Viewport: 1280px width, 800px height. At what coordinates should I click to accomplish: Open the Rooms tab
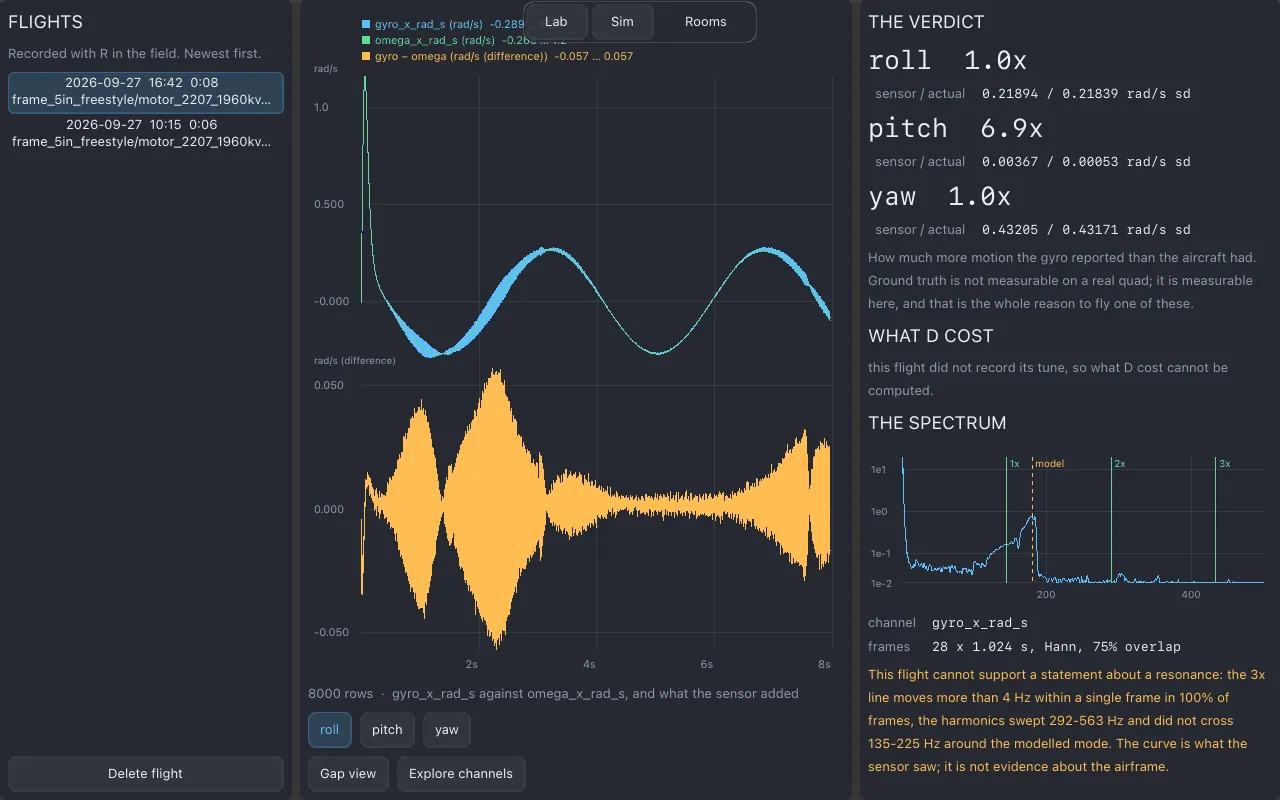point(705,22)
